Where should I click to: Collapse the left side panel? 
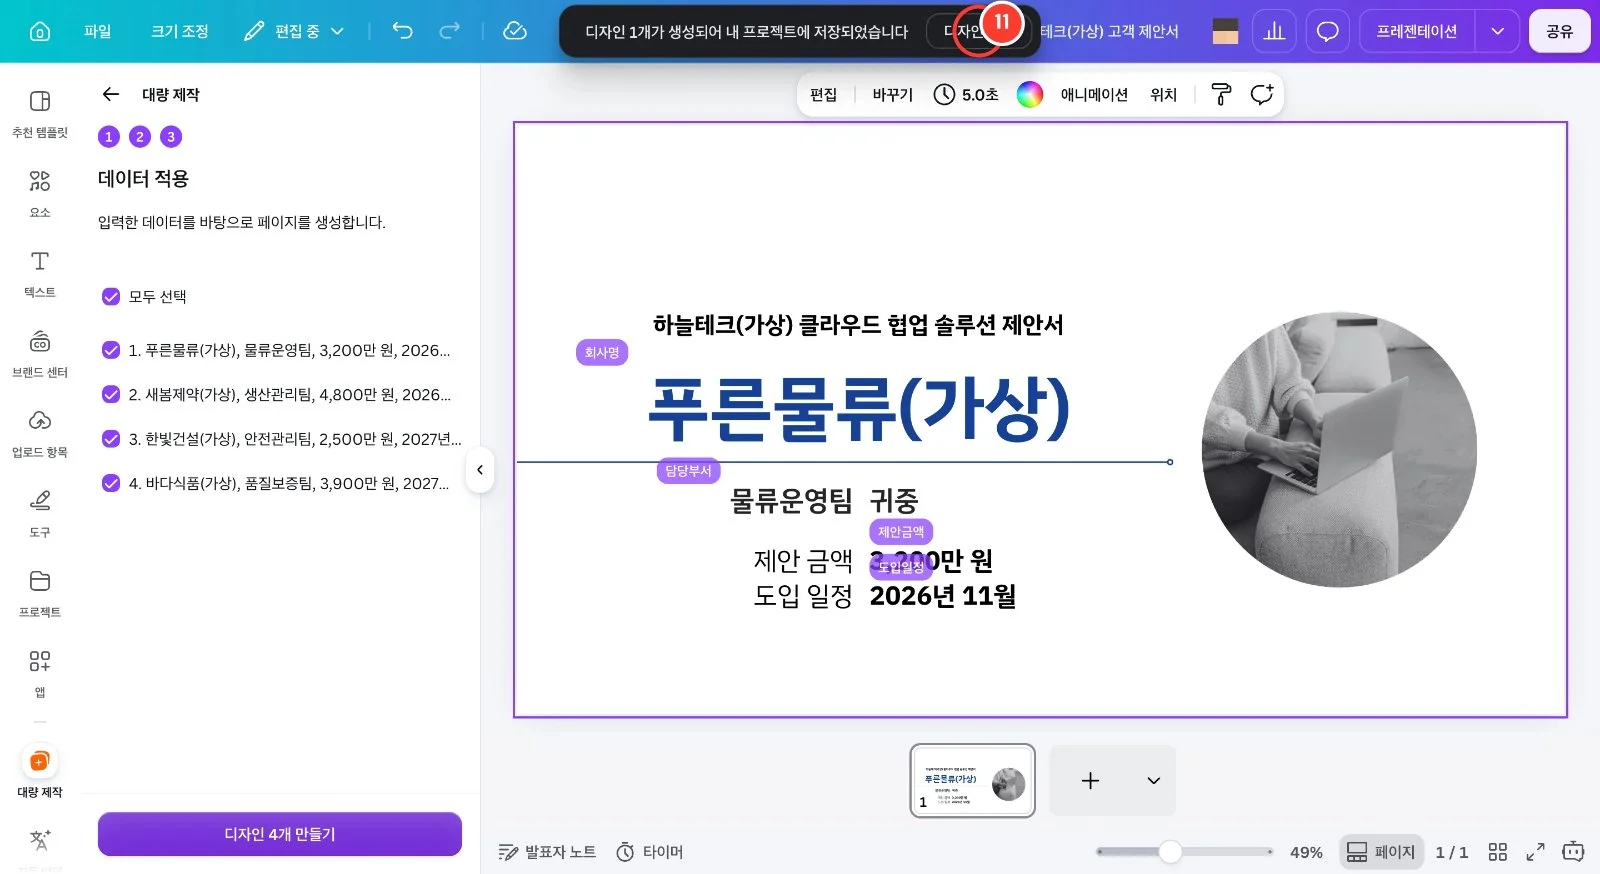(480, 470)
